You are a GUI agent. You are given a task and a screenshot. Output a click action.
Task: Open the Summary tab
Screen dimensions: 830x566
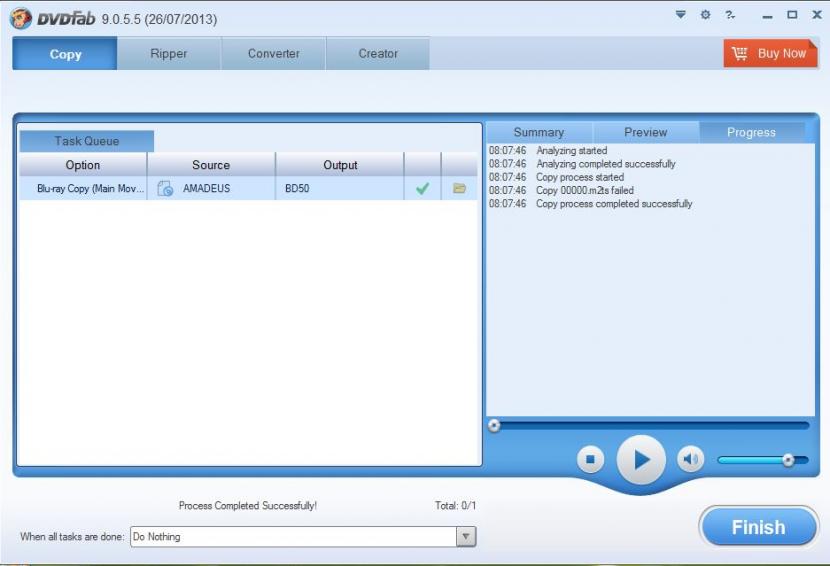539,132
